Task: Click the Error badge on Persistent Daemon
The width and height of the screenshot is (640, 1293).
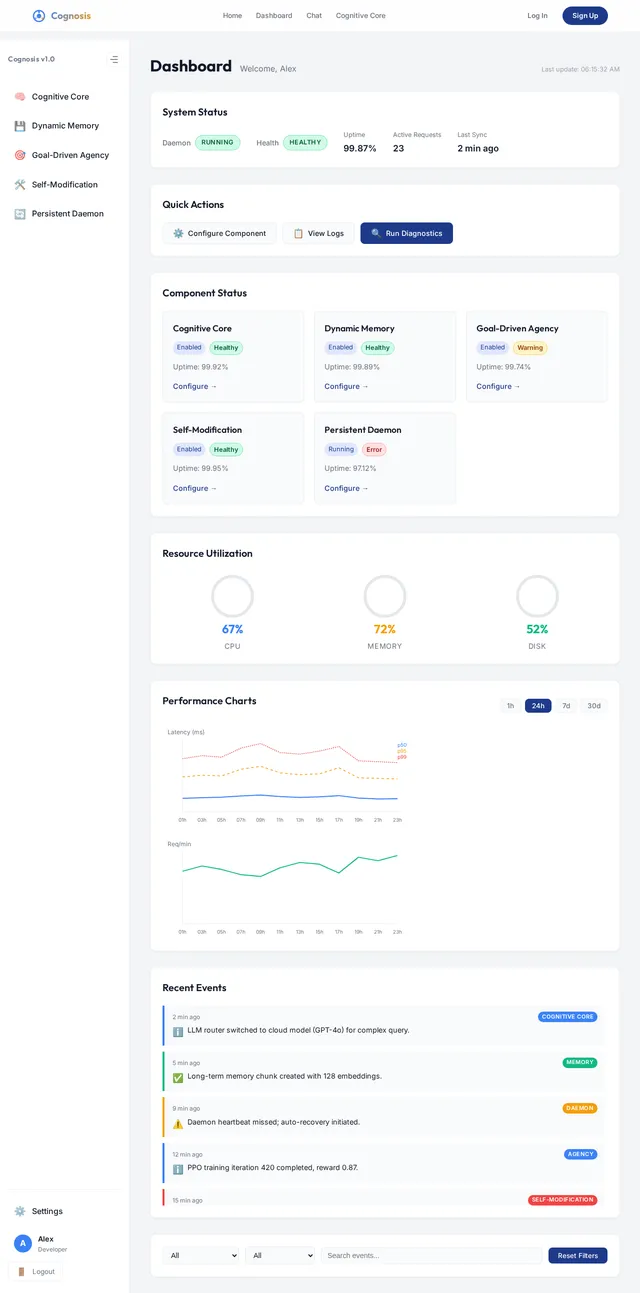Action: click(x=374, y=450)
